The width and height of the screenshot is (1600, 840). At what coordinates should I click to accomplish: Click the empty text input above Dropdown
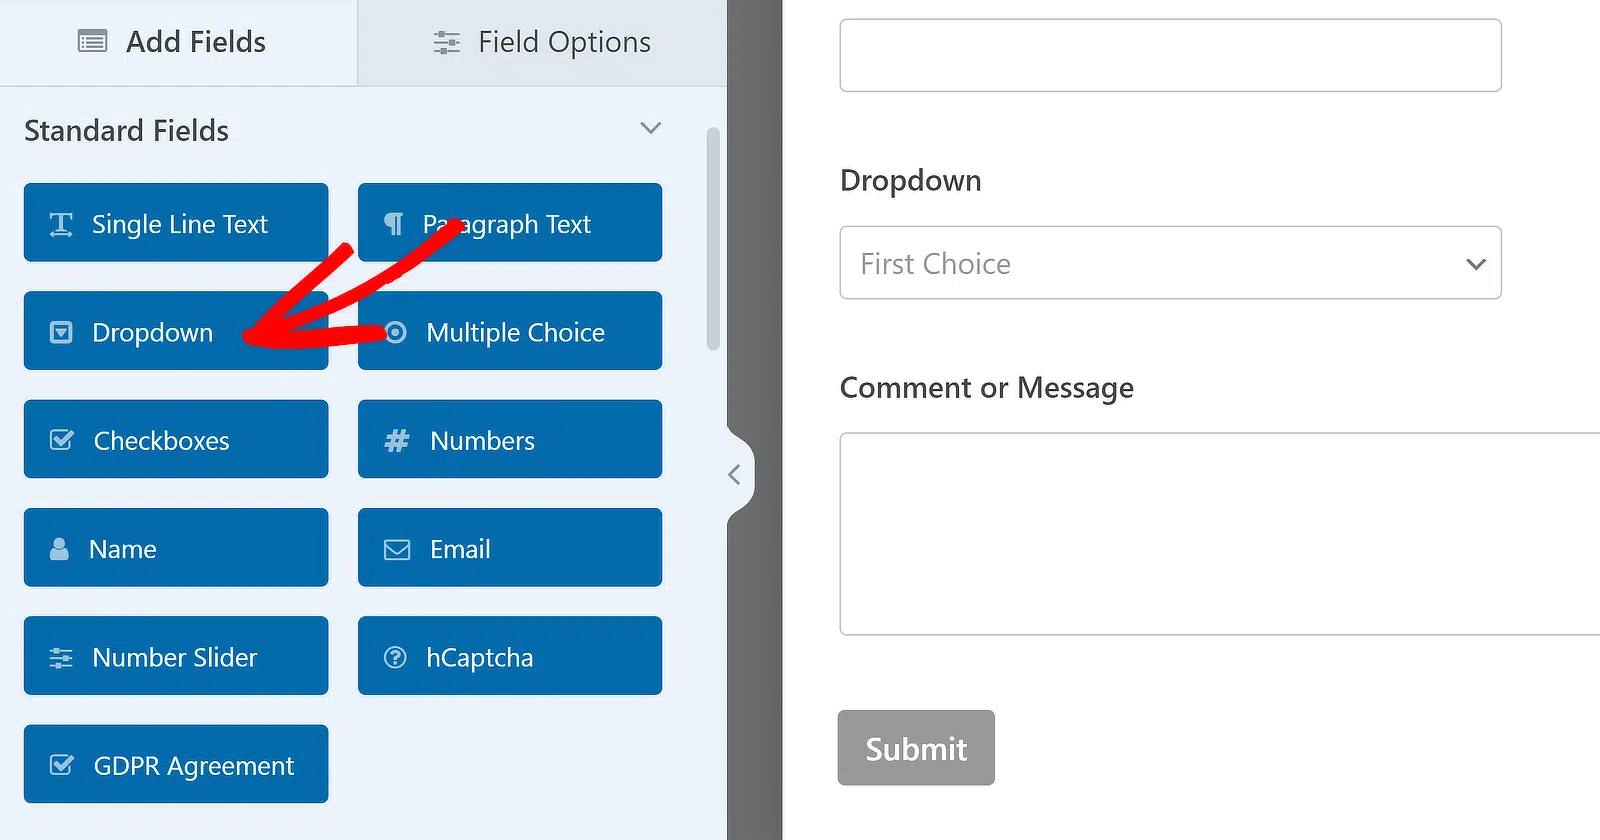pos(1170,55)
